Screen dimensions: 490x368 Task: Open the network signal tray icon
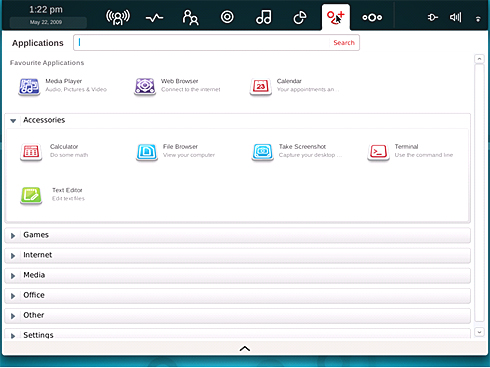(x=478, y=19)
